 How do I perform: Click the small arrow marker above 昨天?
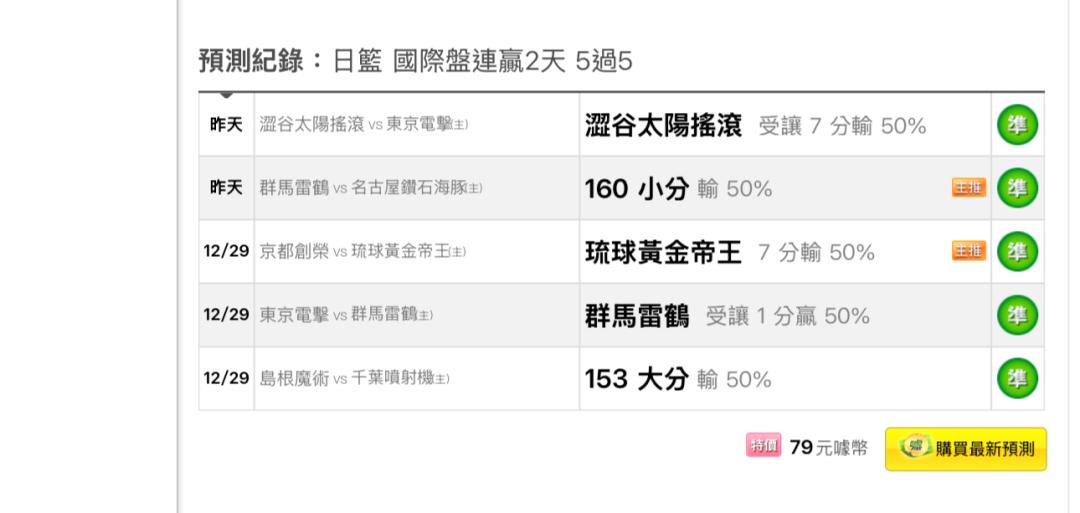[x=226, y=95]
